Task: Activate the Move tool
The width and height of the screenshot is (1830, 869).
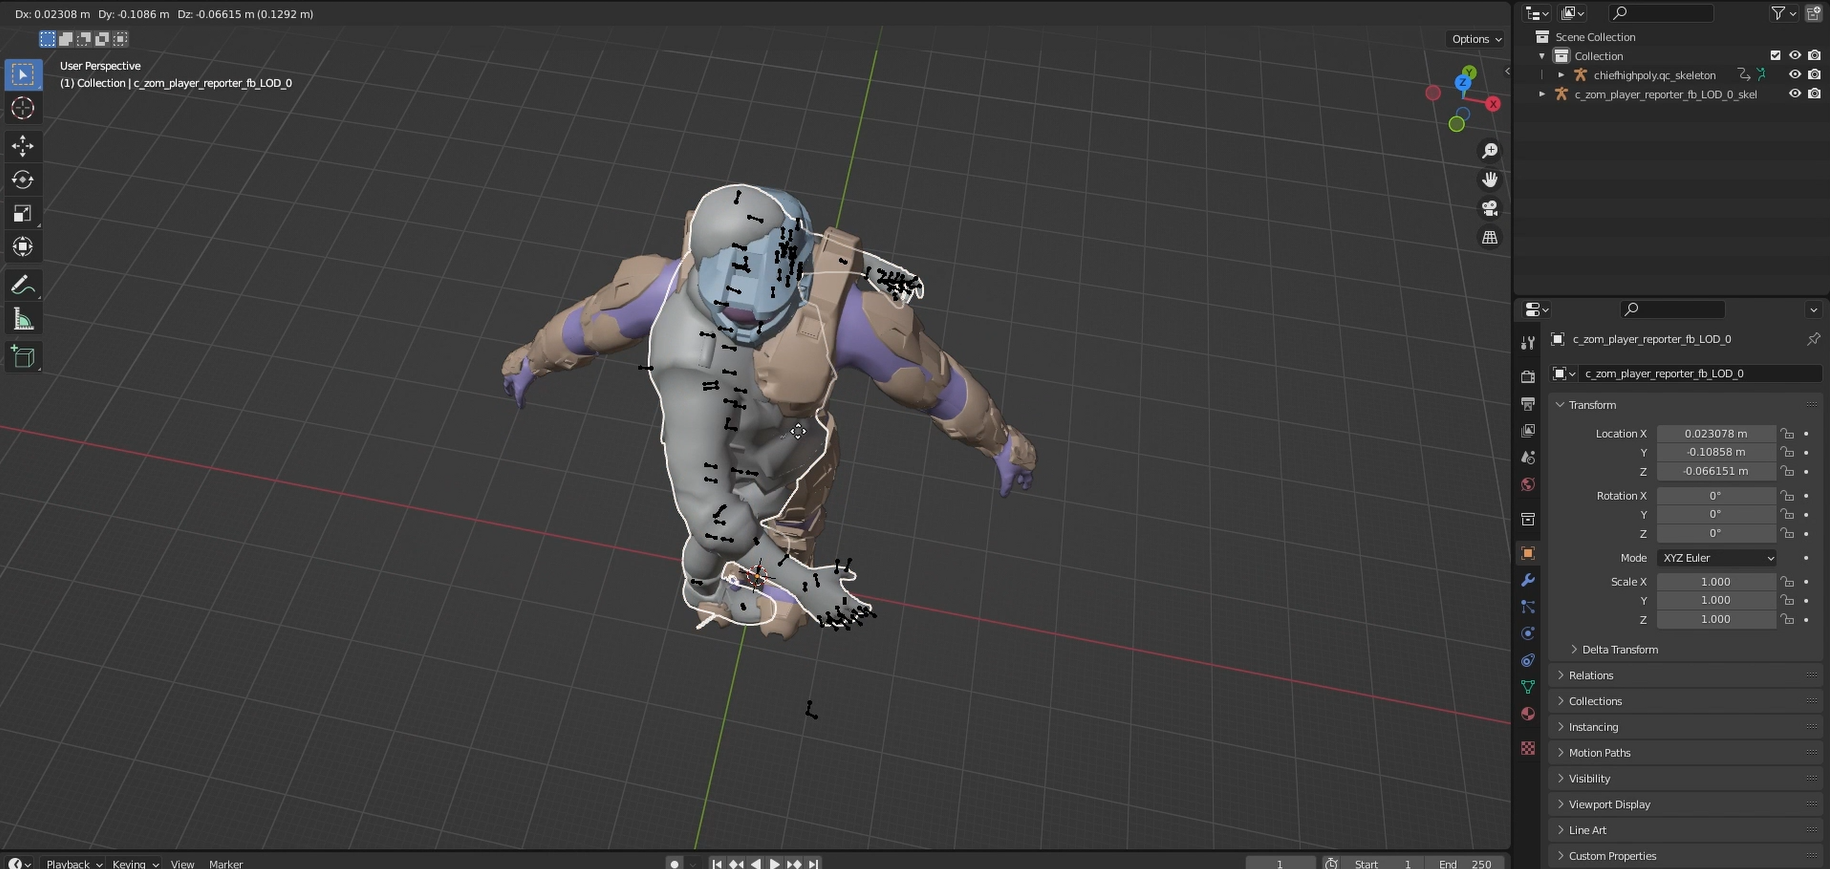Action: click(23, 146)
